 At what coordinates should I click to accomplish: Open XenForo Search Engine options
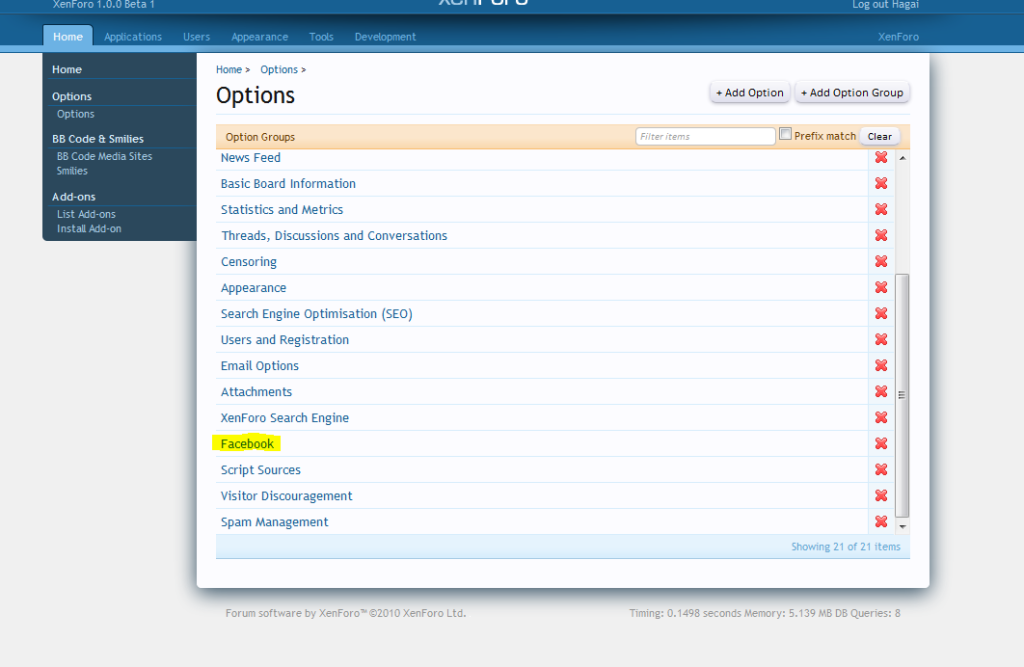(x=285, y=418)
